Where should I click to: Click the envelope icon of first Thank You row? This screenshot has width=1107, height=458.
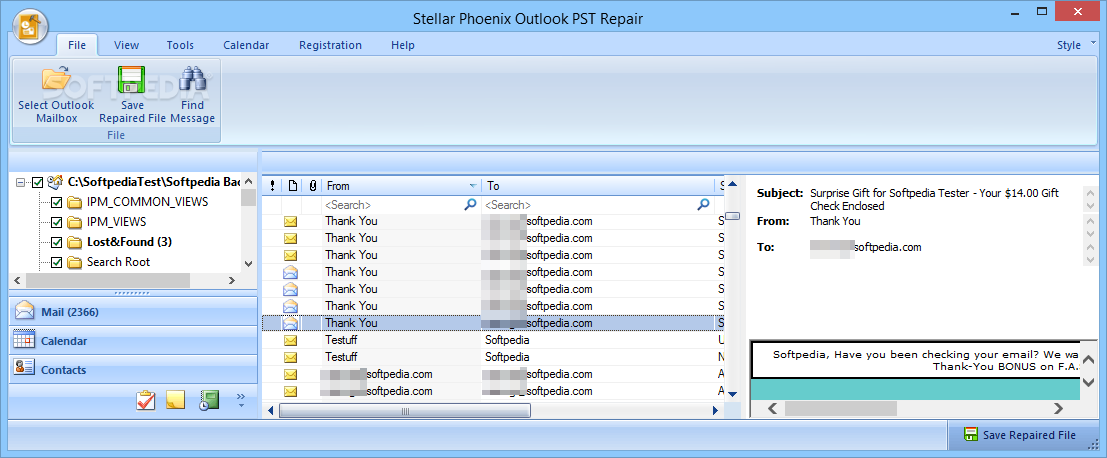tap(290, 222)
